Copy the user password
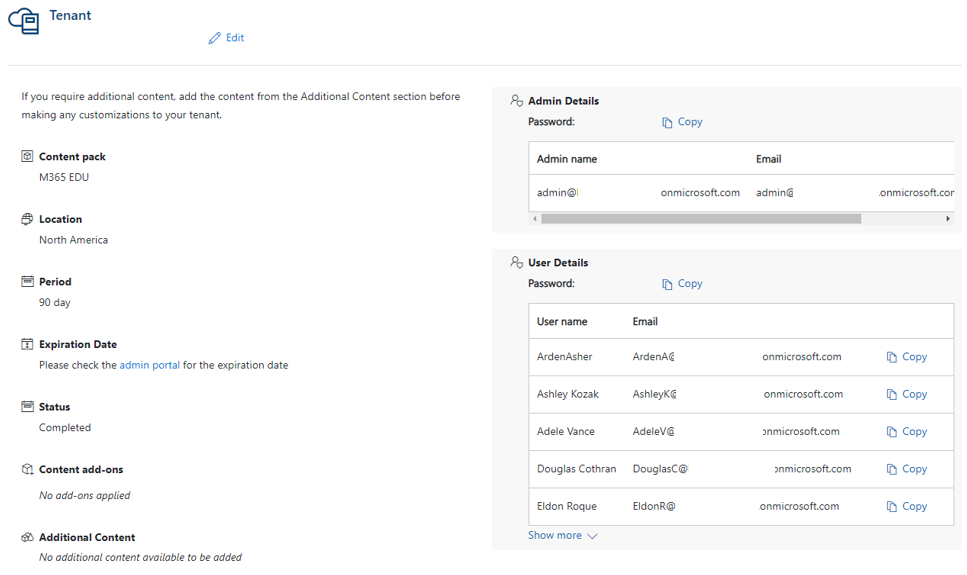This screenshot has height=575, width=967. (682, 284)
